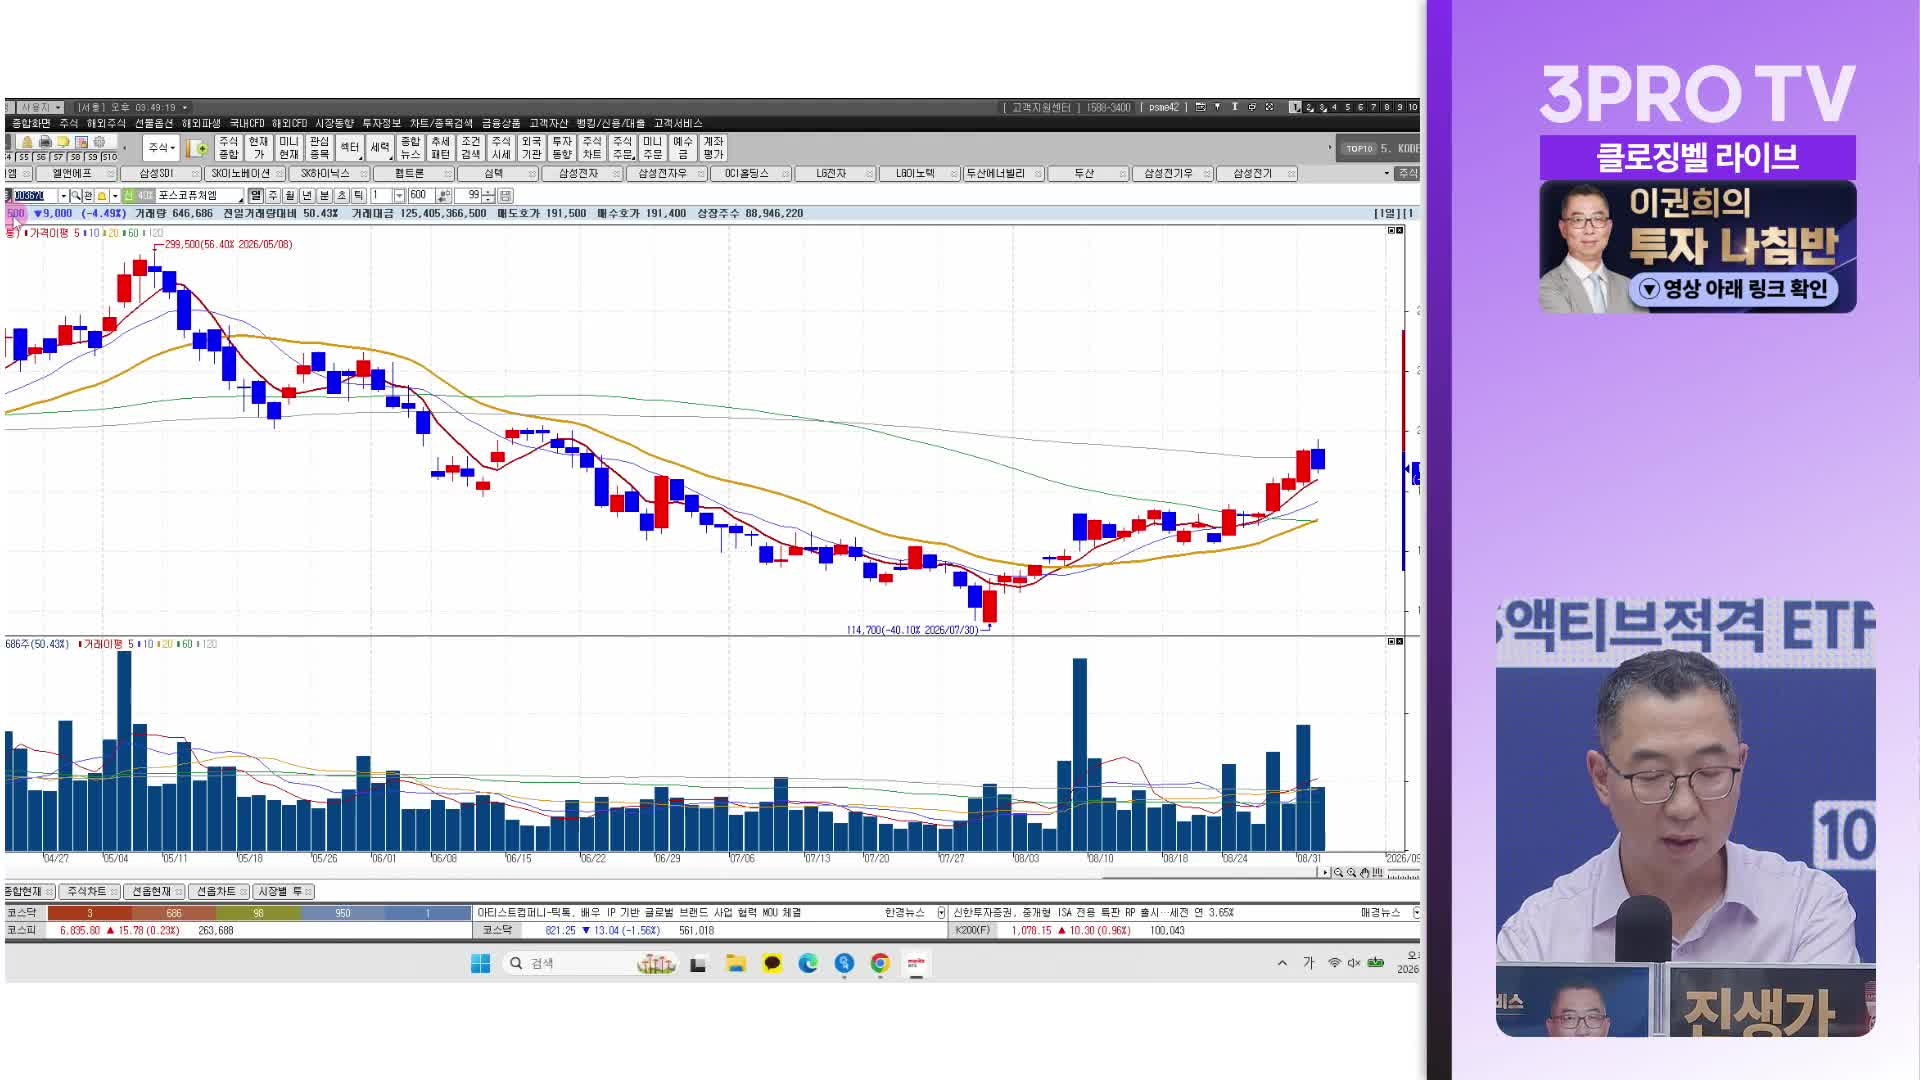
Task: Show hidden system tray icons chevron
Action: (1282, 963)
